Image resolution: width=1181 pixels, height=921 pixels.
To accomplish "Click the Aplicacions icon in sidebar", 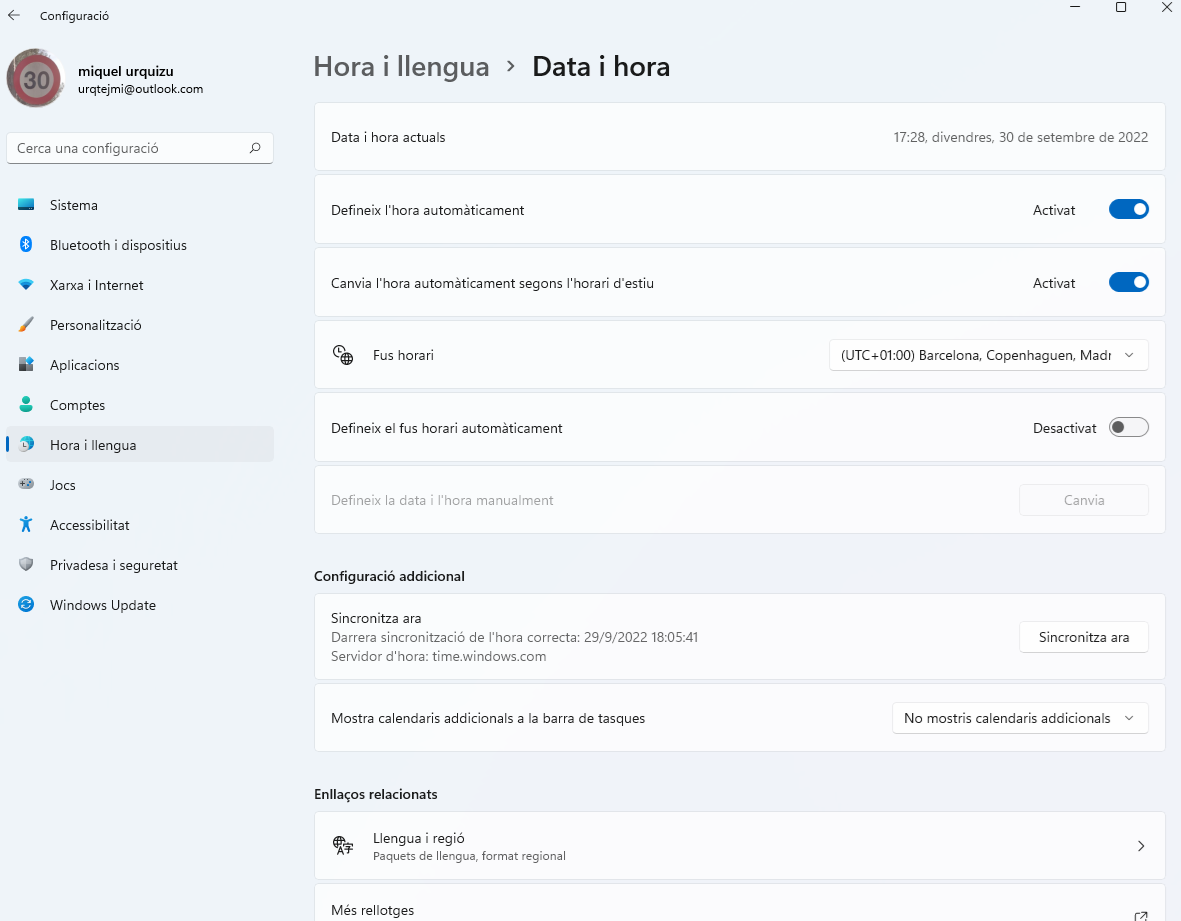I will click(x=27, y=365).
